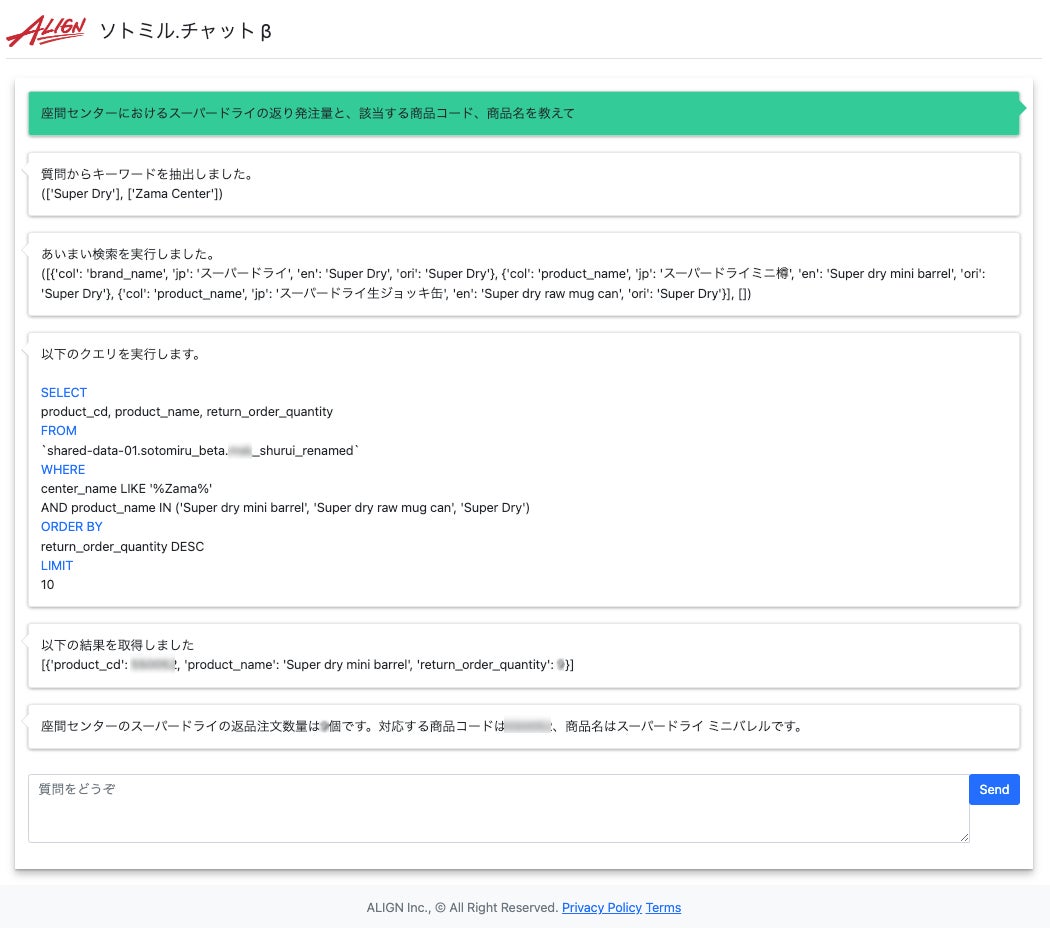Click the Send button
The height and width of the screenshot is (928, 1050).
(x=994, y=789)
